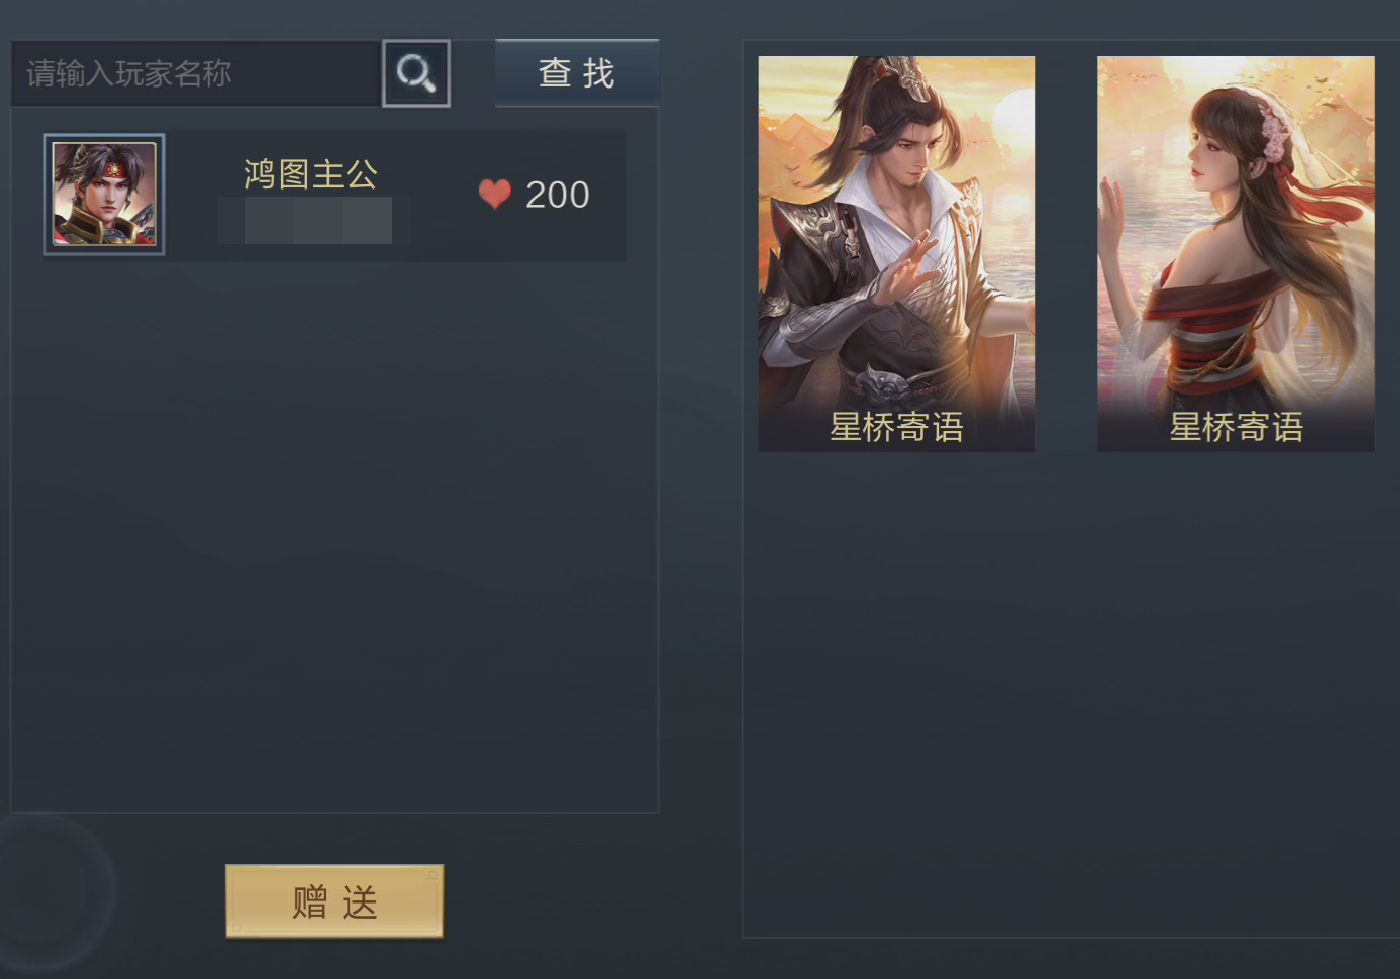Click the golden 赠送 button
This screenshot has width=1400, height=979.
(334, 901)
